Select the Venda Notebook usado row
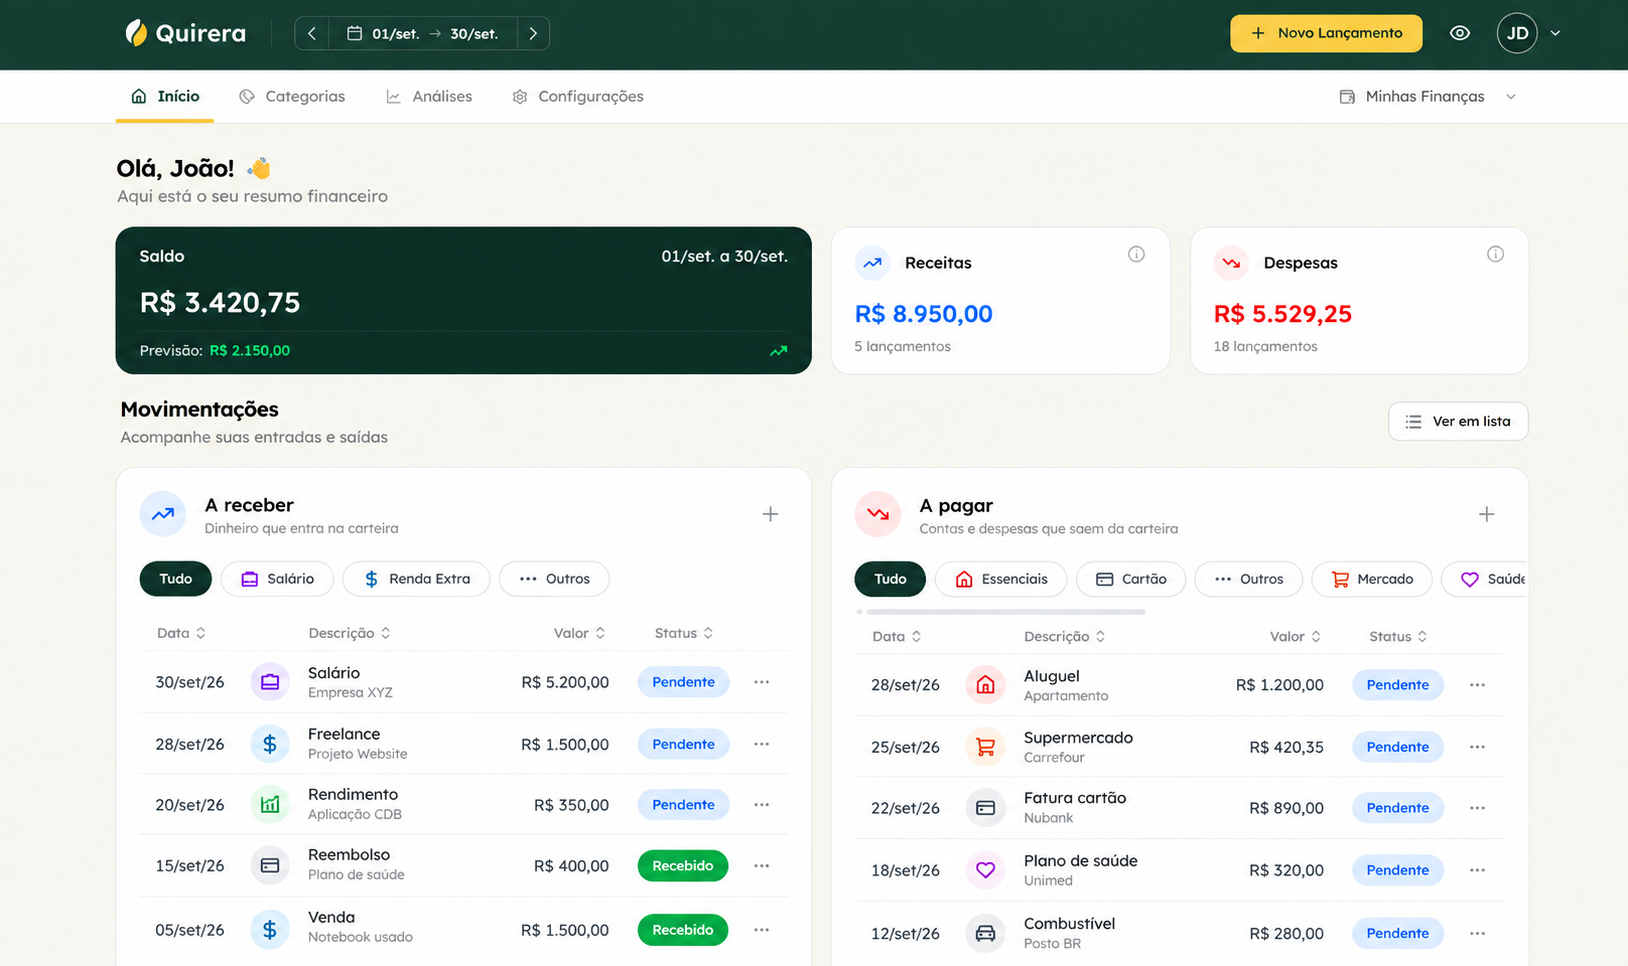 coord(463,930)
